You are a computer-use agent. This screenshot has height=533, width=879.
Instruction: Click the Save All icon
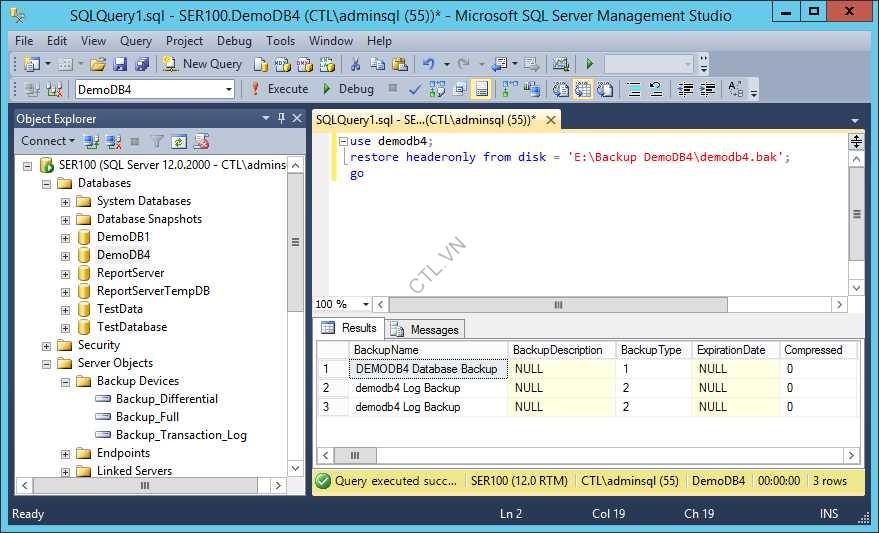[x=142, y=64]
